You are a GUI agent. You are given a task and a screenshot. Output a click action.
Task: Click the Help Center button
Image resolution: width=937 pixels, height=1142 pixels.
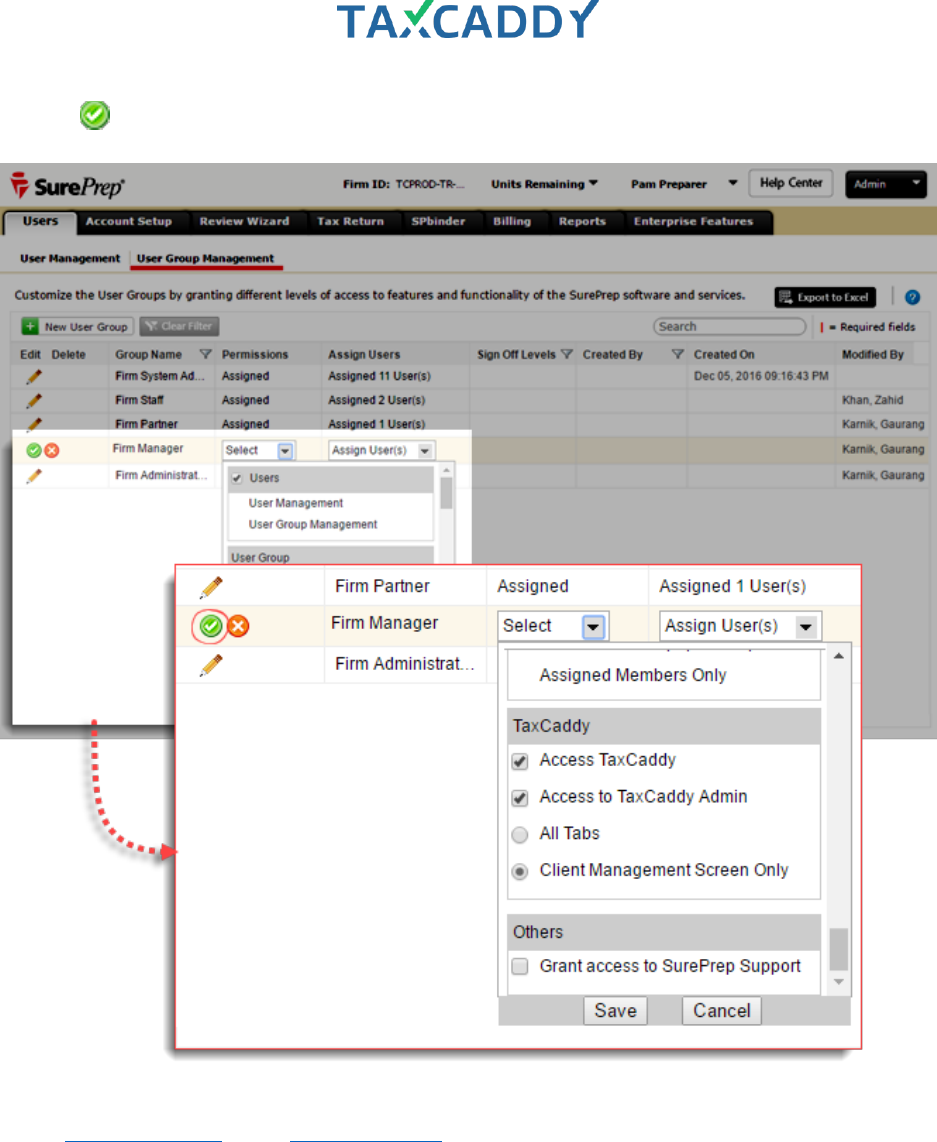(x=791, y=184)
